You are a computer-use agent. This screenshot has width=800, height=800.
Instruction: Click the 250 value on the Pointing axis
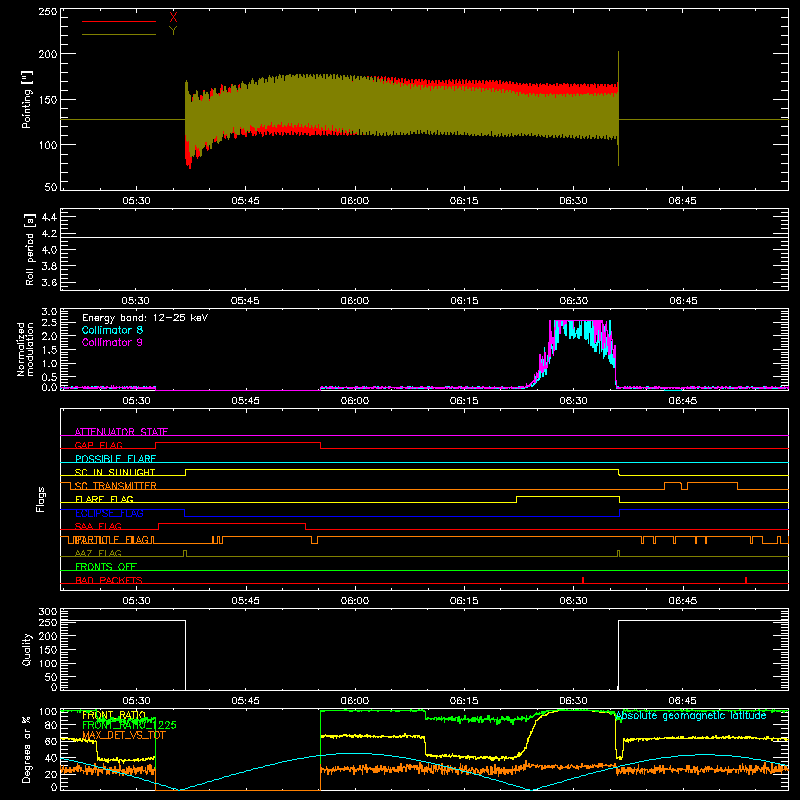coord(48,12)
